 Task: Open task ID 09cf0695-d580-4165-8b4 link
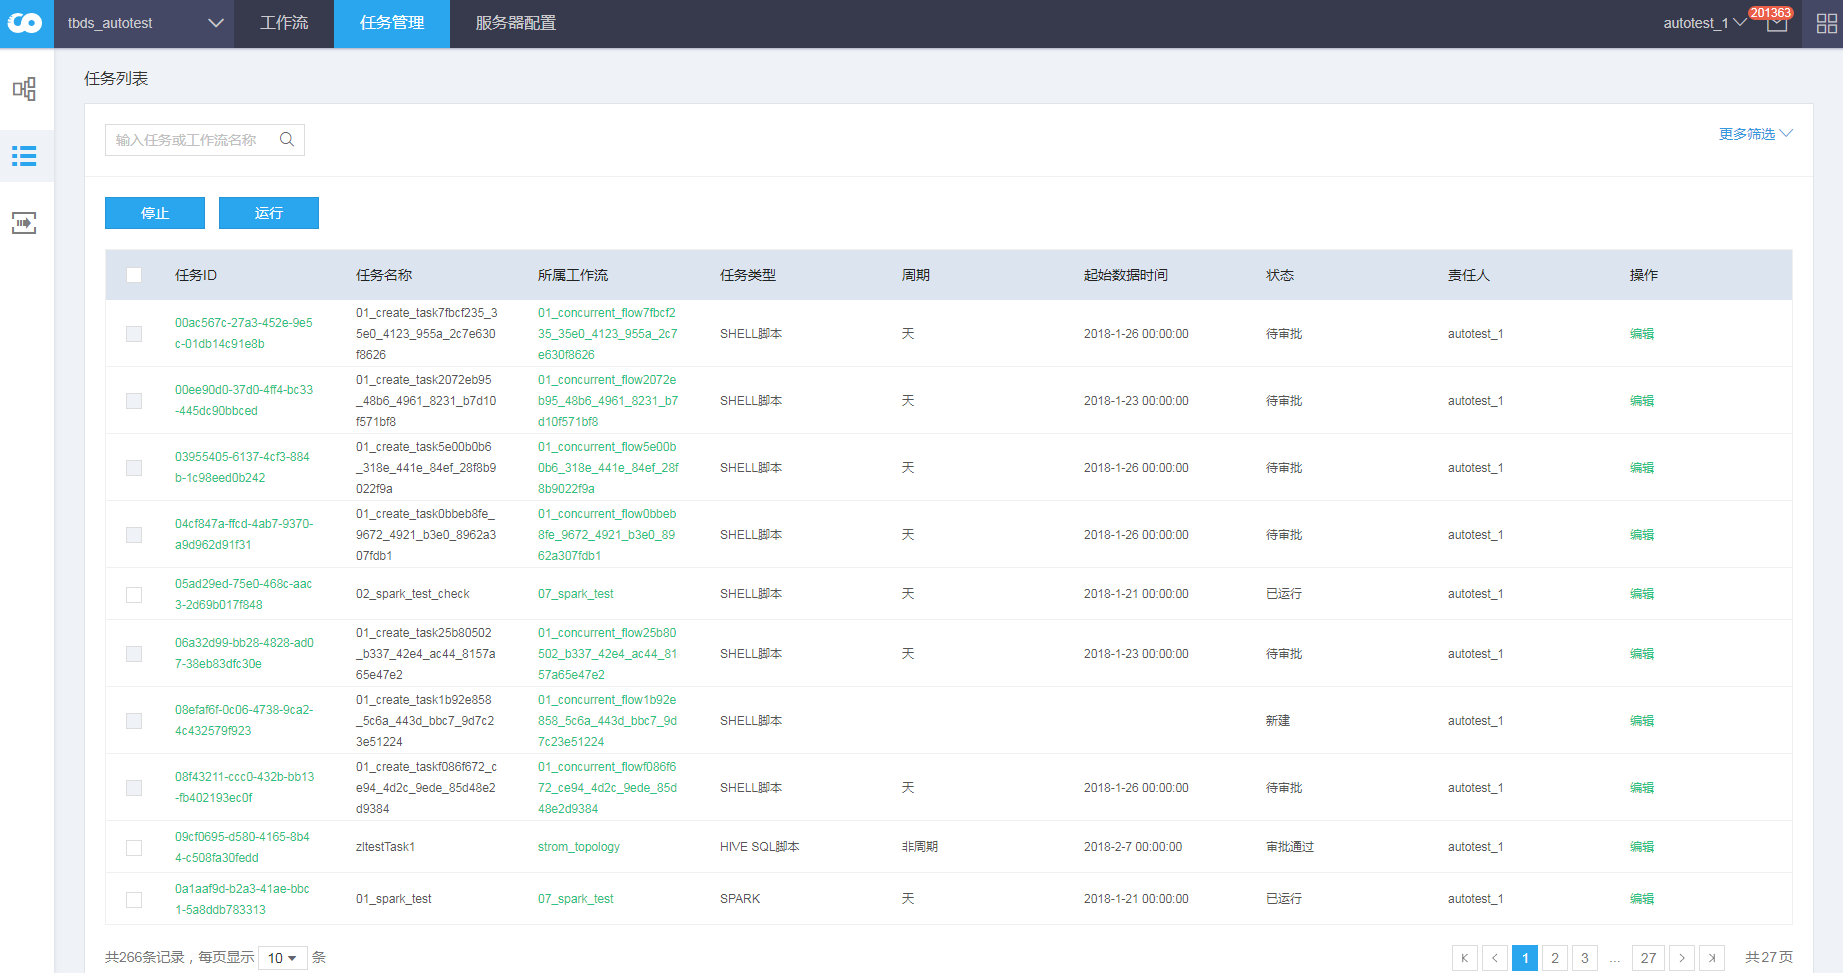pyautogui.click(x=243, y=847)
